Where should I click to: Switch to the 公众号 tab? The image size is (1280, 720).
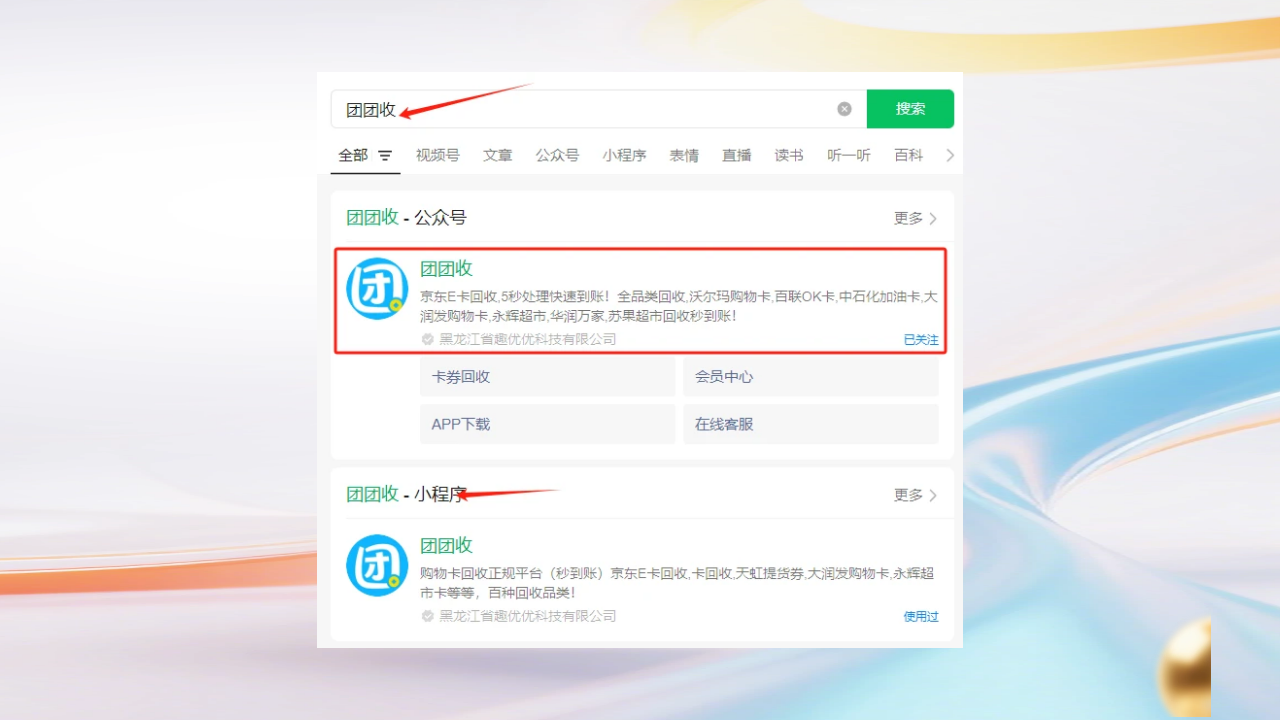pos(557,155)
